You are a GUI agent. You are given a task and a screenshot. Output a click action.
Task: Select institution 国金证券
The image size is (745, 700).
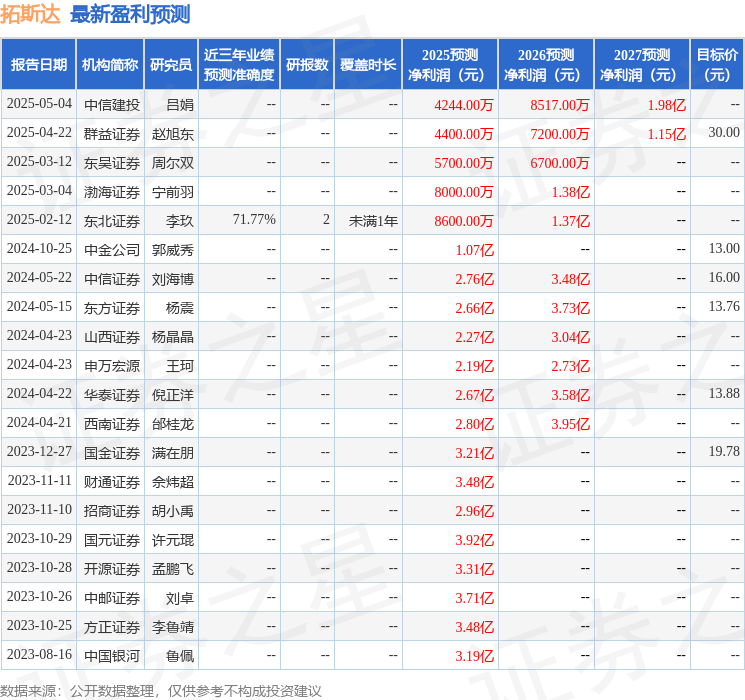pyautogui.click(x=112, y=453)
